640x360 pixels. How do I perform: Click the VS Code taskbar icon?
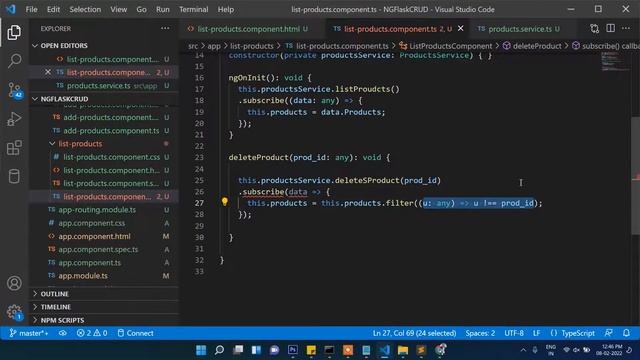(x=384, y=350)
